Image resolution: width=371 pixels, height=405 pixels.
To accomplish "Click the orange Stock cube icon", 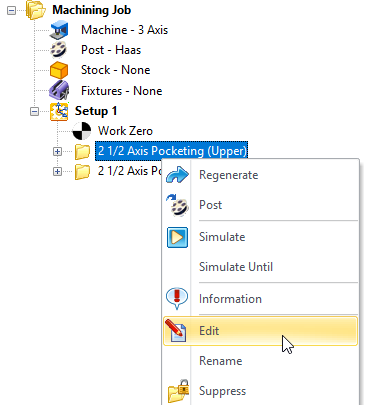I will point(59,70).
